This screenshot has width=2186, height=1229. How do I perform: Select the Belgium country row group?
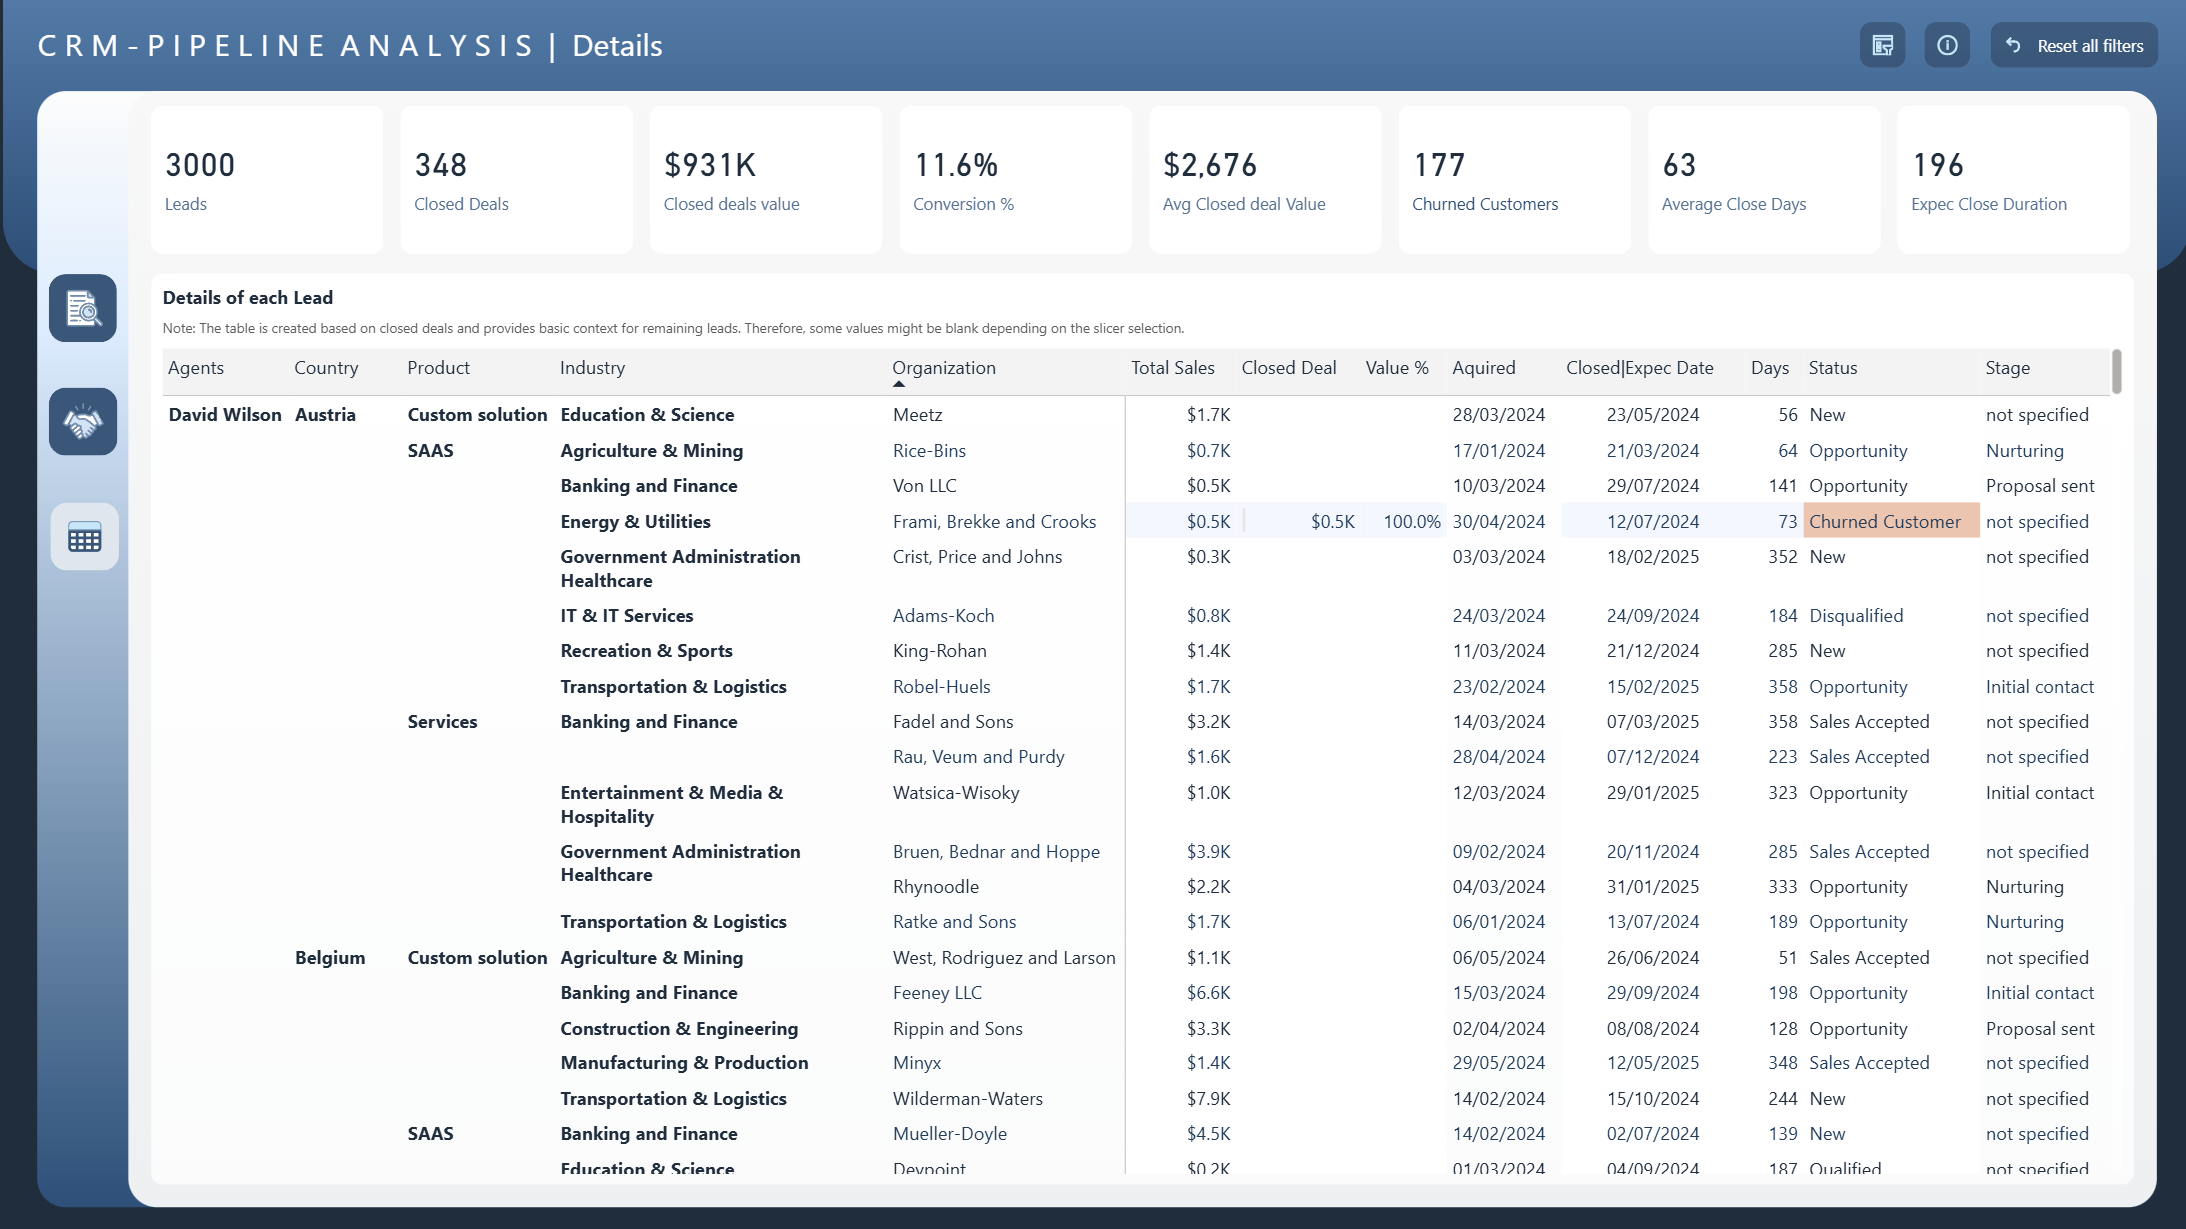pyautogui.click(x=330, y=958)
